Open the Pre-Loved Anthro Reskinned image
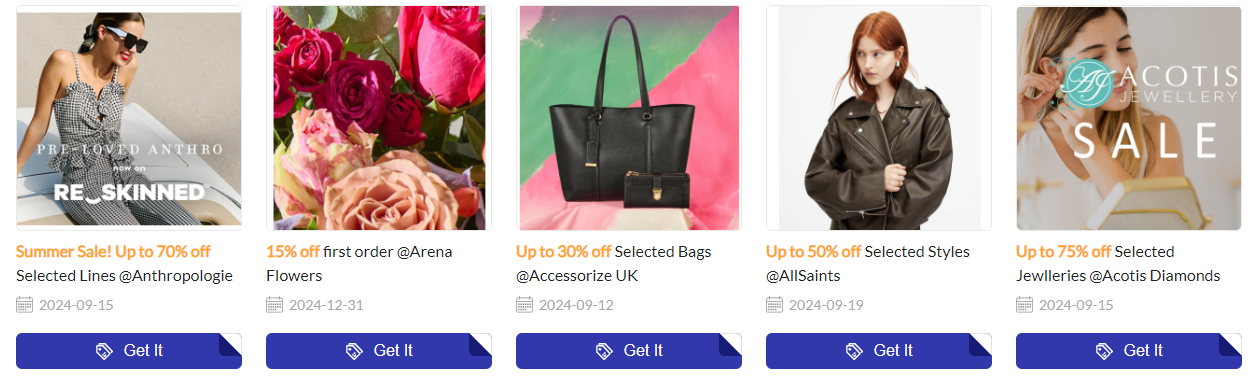 point(129,118)
